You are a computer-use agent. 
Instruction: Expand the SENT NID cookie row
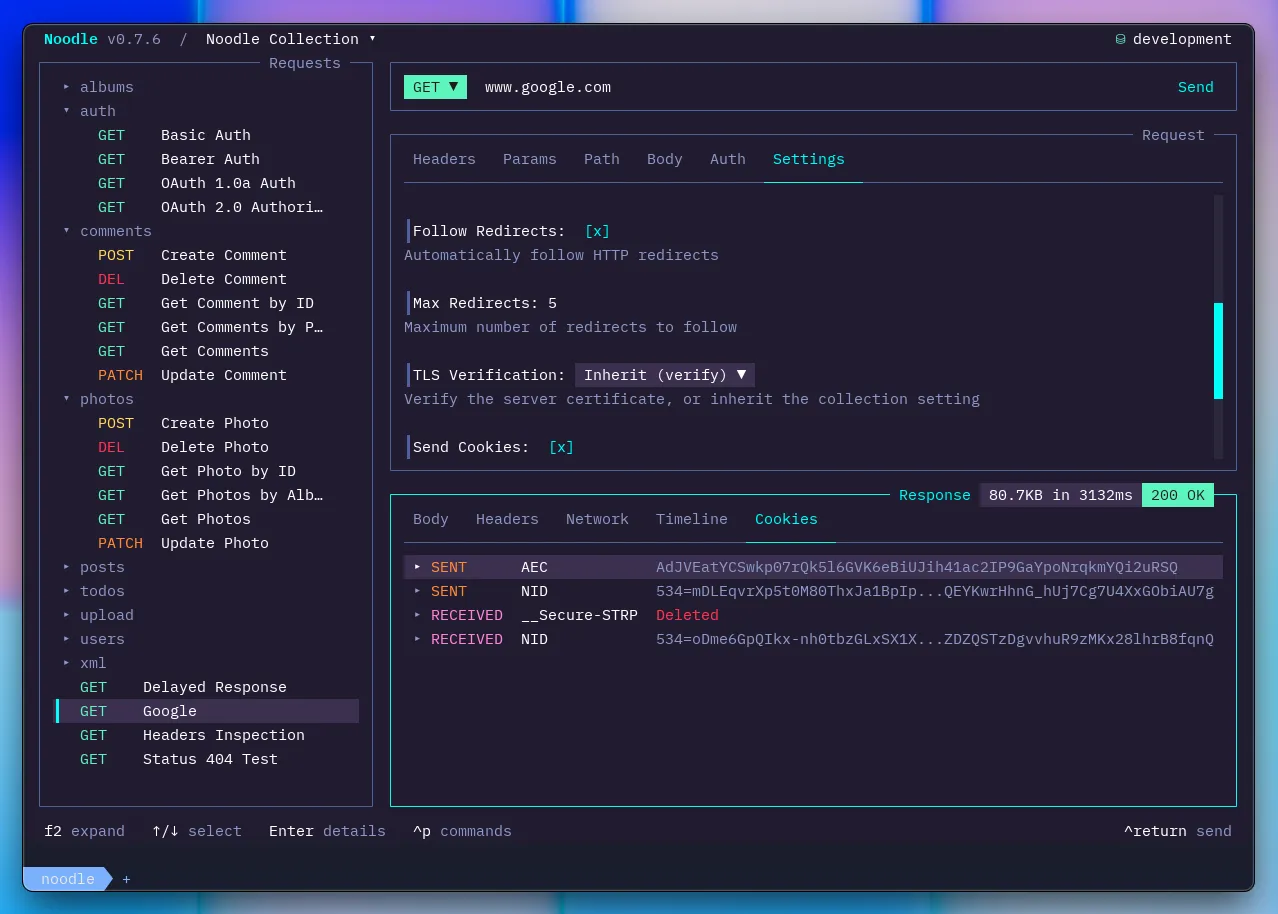[x=813, y=591]
